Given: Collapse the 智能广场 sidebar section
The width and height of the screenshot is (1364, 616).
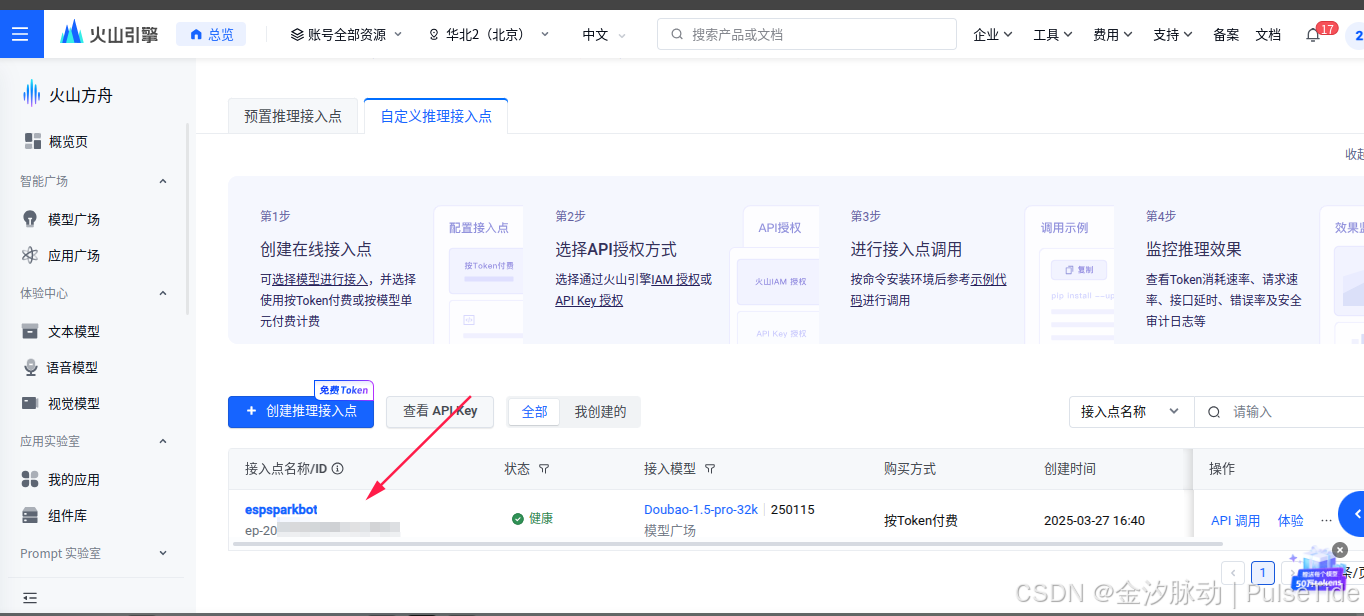Looking at the screenshot, I should 163,181.
